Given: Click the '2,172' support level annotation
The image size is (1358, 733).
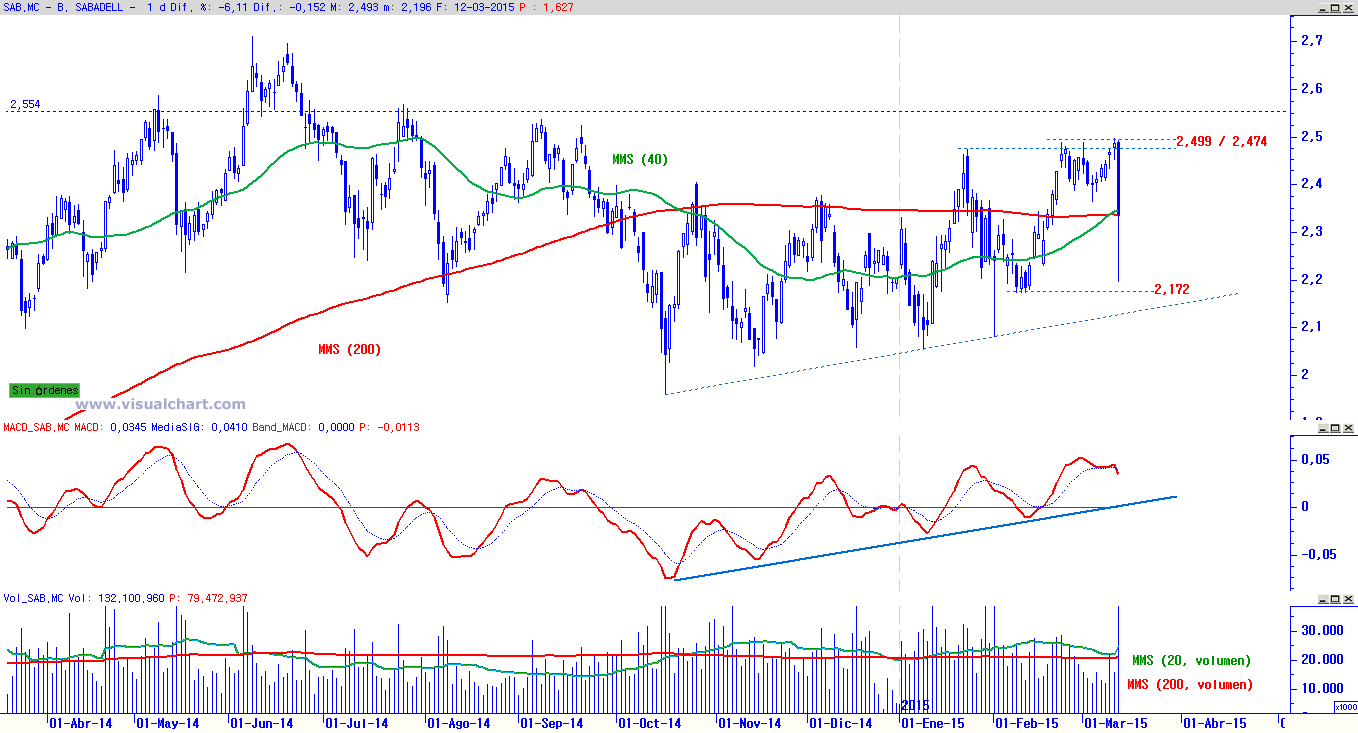Looking at the screenshot, I should [1171, 289].
